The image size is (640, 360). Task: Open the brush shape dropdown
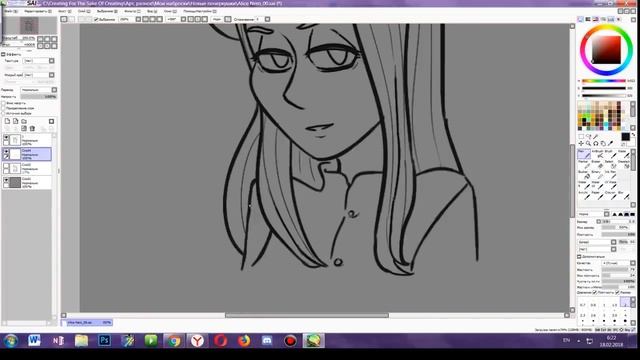pyautogui.click(x=597, y=242)
